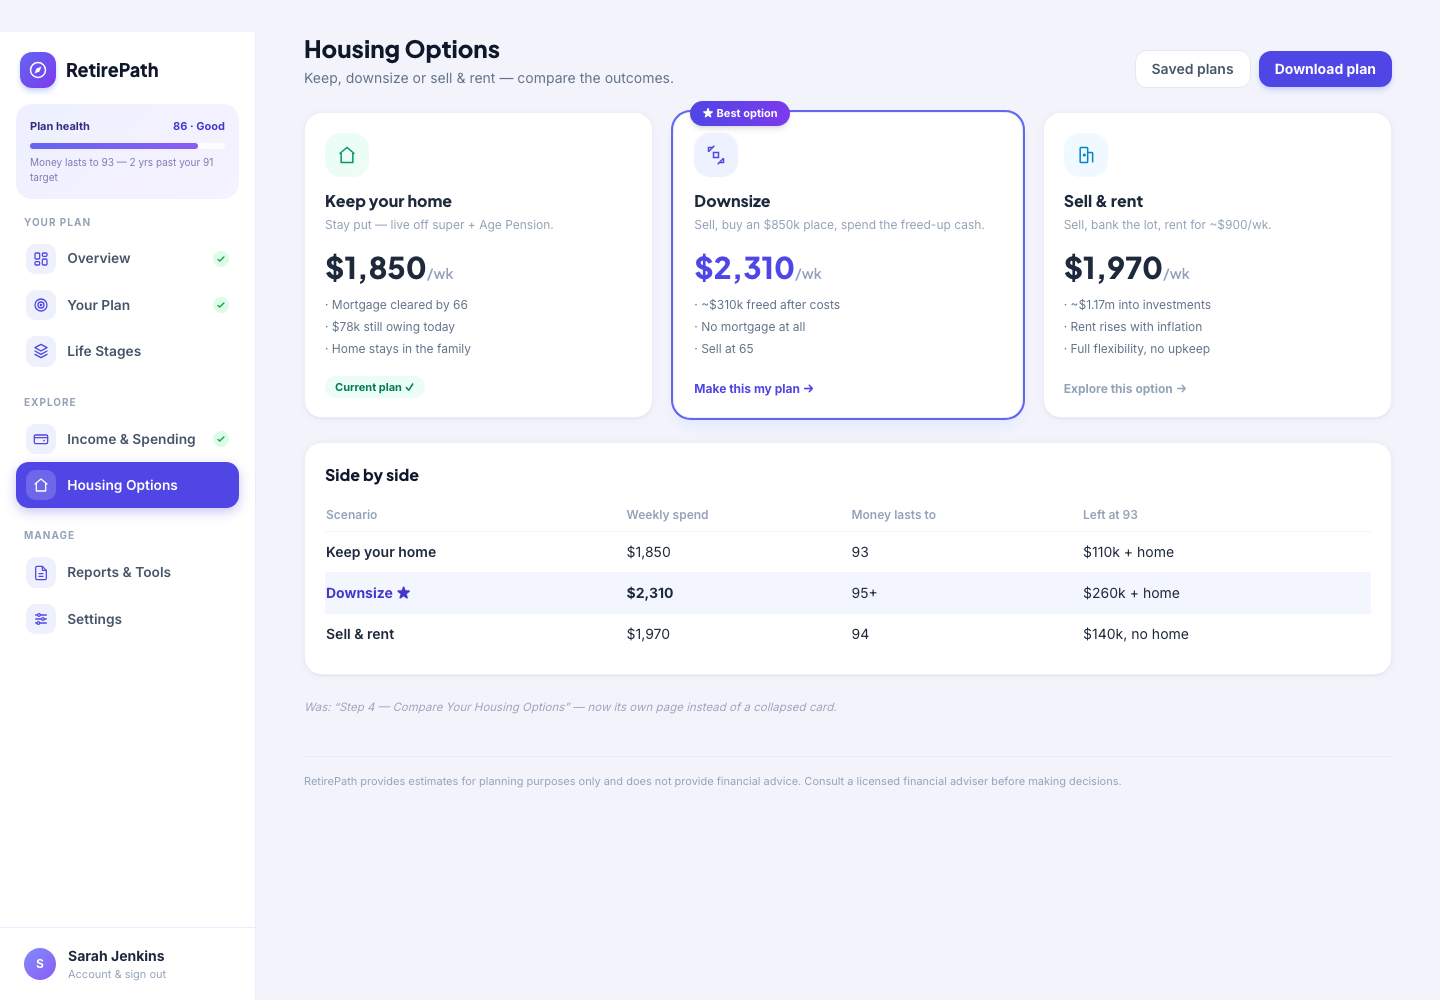
Task: Click the Weekly spend column header
Action: (667, 515)
